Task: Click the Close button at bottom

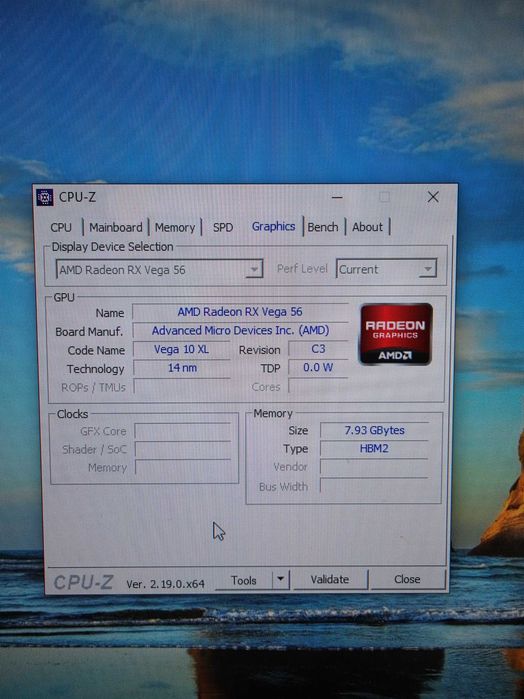Action: (407, 579)
